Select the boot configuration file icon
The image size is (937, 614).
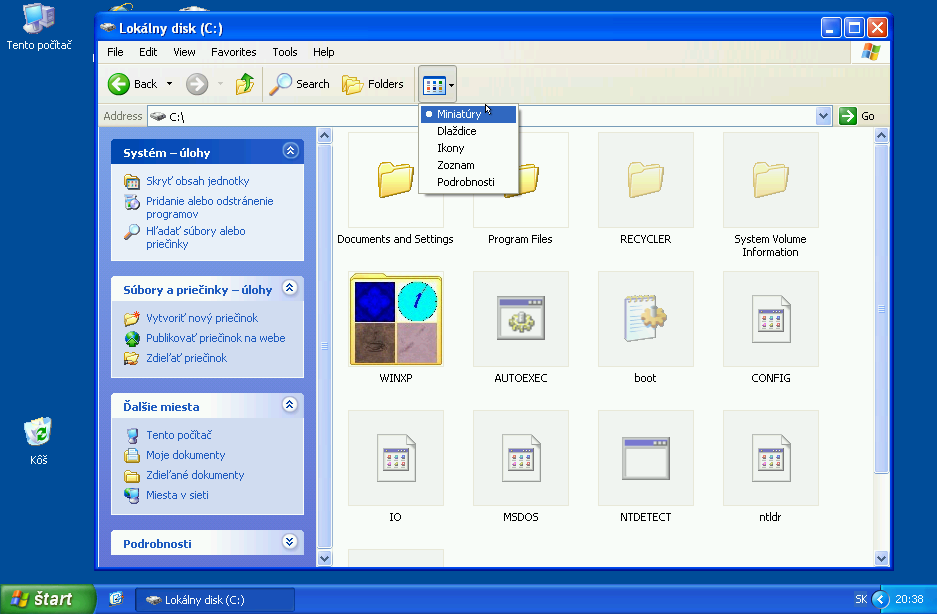pyautogui.click(x=645, y=319)
